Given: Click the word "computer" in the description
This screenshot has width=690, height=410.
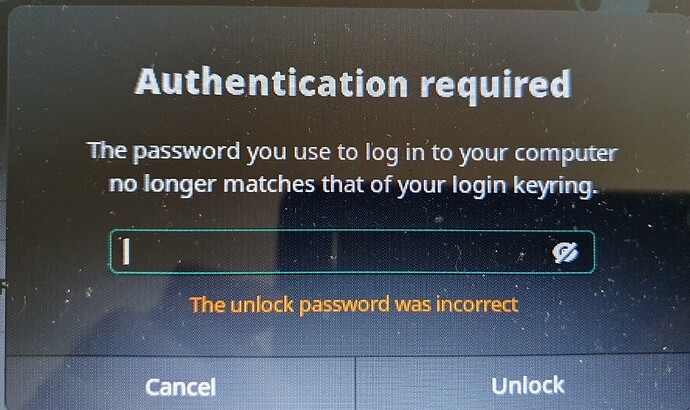Looking at the screenshot, I should tap(566, 155).
